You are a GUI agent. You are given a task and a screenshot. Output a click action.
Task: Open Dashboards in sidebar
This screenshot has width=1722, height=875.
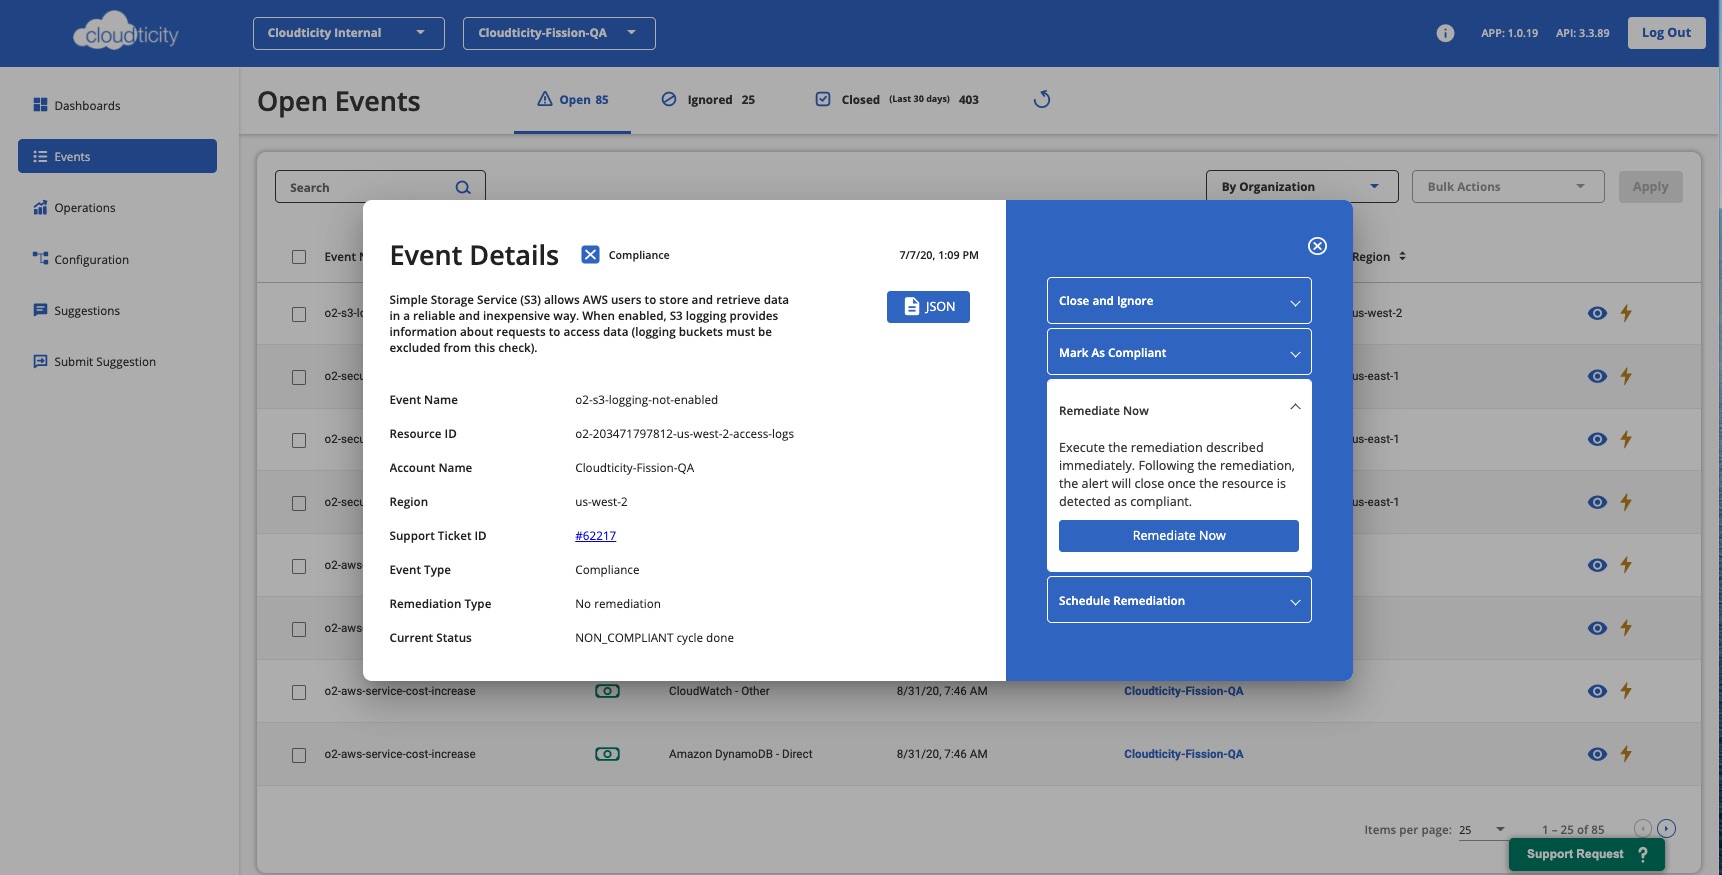click(x=118, y=105)
